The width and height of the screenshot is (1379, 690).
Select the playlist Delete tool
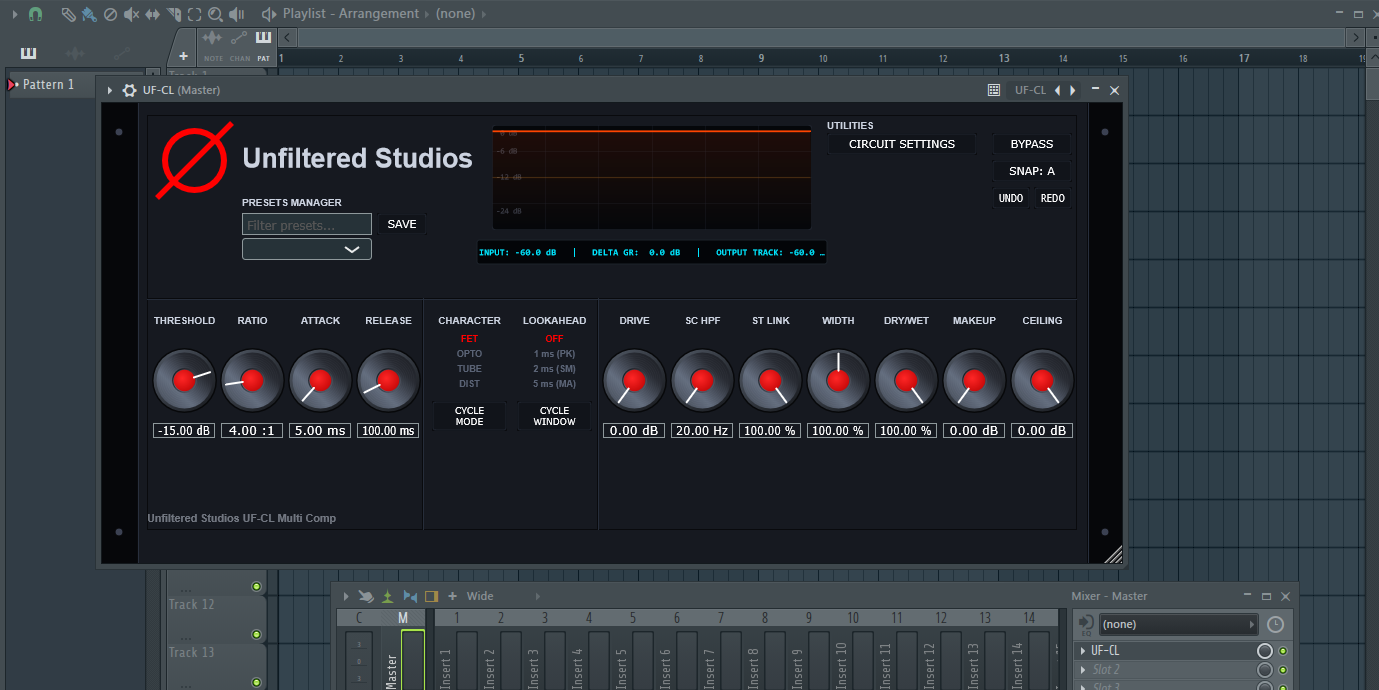(x=110, y=14)
